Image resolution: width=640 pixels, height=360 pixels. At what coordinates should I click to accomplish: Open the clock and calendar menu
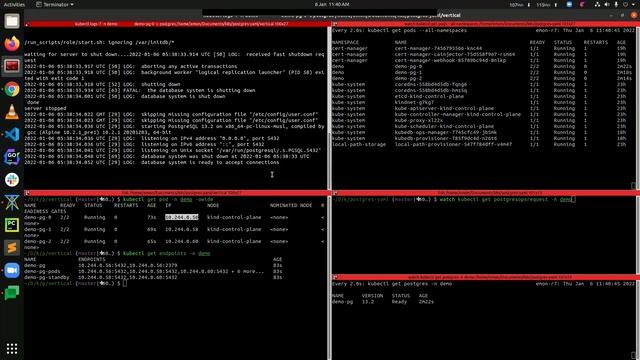[x=332, y=4]
